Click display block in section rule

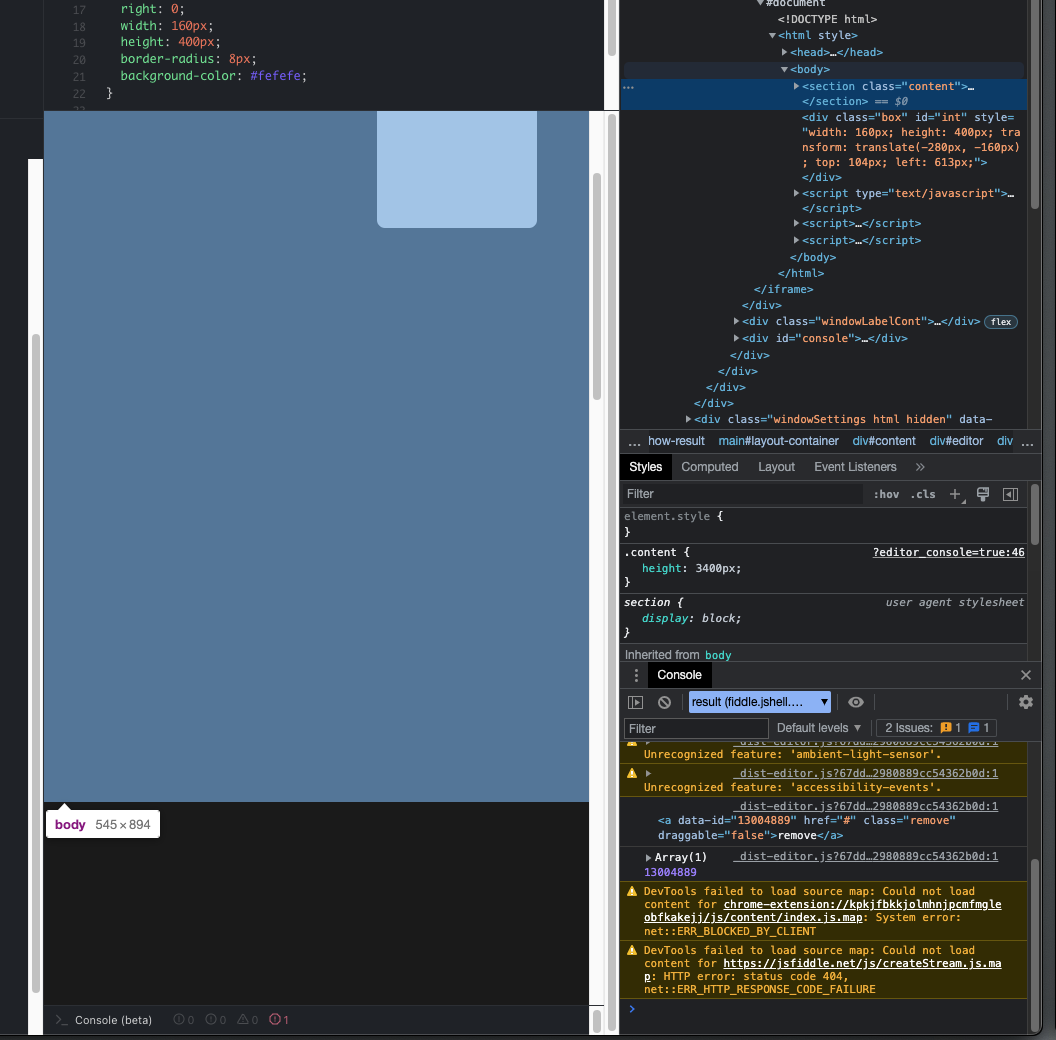691,618
